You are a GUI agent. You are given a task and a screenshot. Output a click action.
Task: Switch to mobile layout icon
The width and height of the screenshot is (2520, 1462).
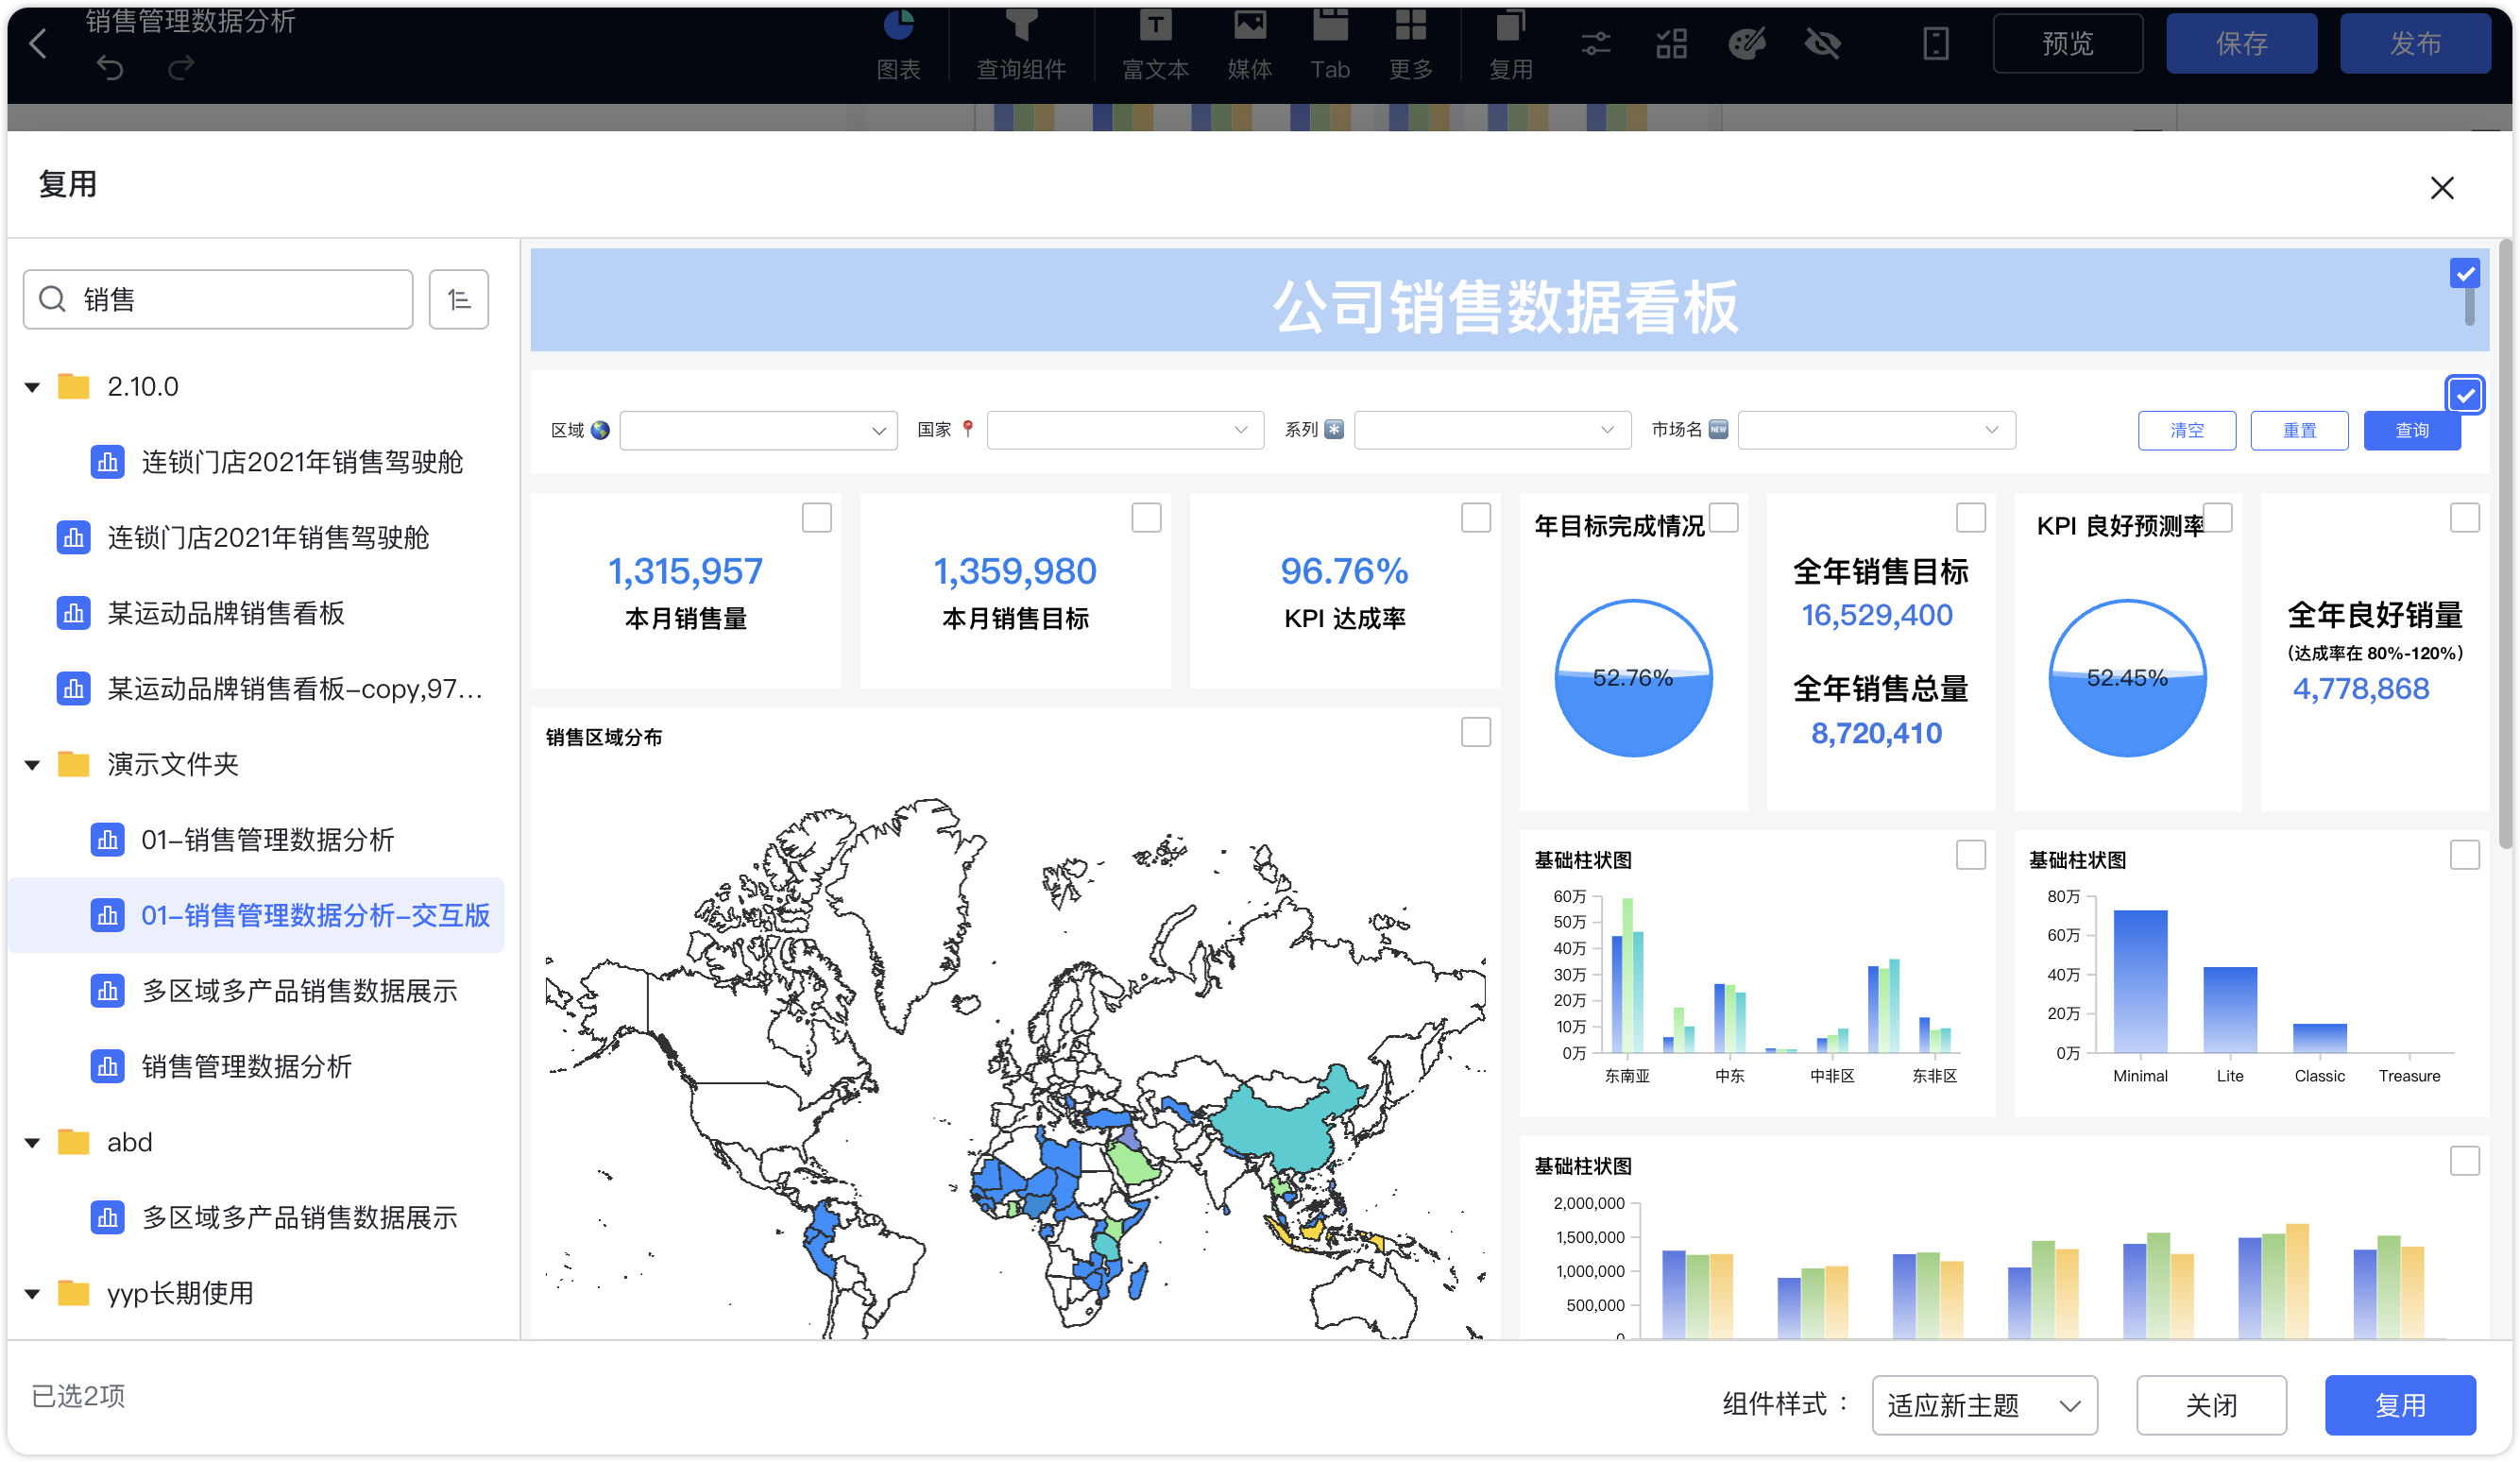[x=1936, y=43]
